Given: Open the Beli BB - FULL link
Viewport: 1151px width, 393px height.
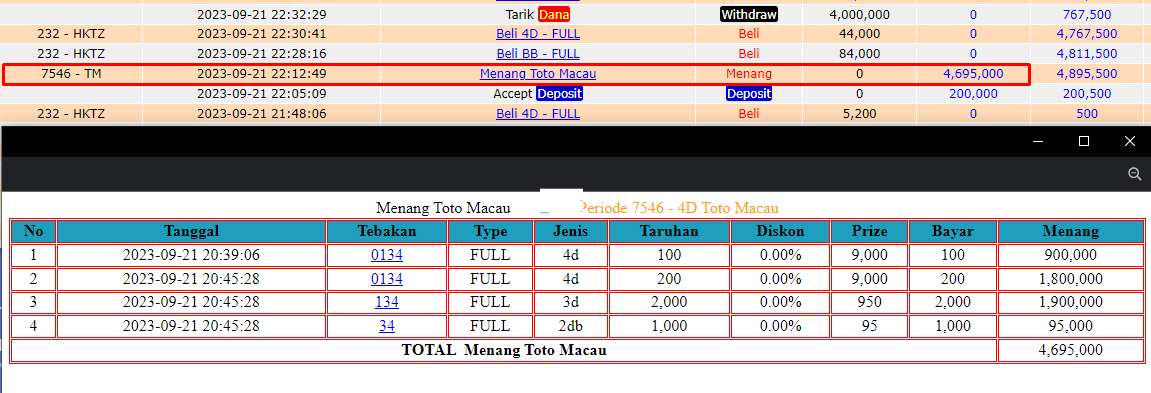Looking at the screenshot, I should pos(538,54).
